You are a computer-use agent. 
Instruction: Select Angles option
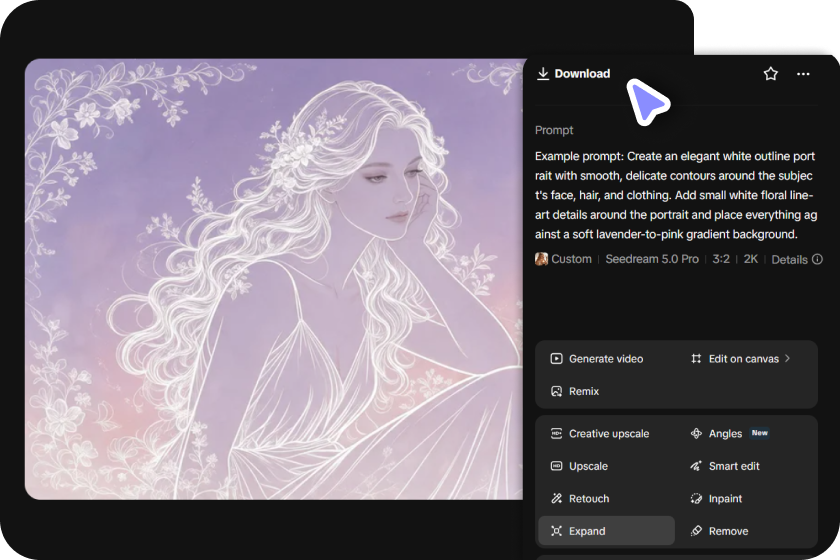tap(716, 434)
